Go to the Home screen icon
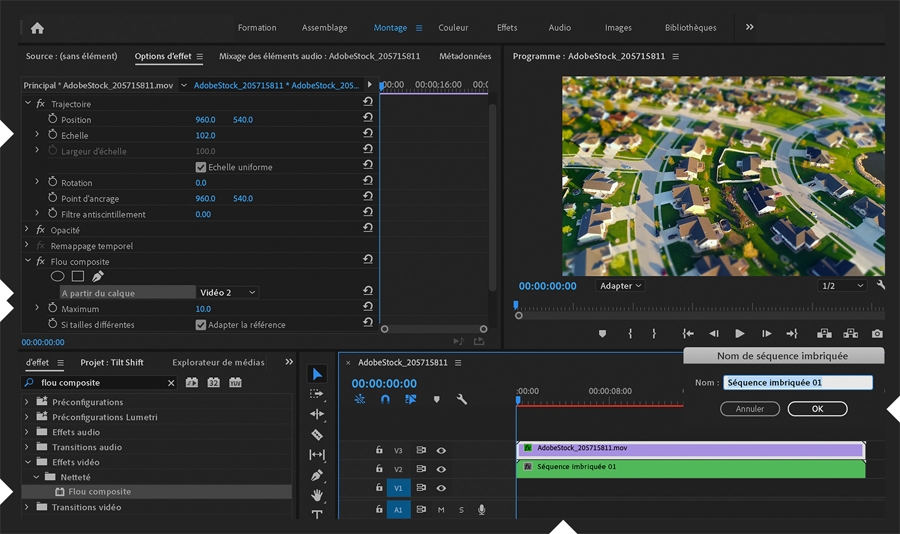This screenshot has height=534, width=900. [x=37, y=28]
